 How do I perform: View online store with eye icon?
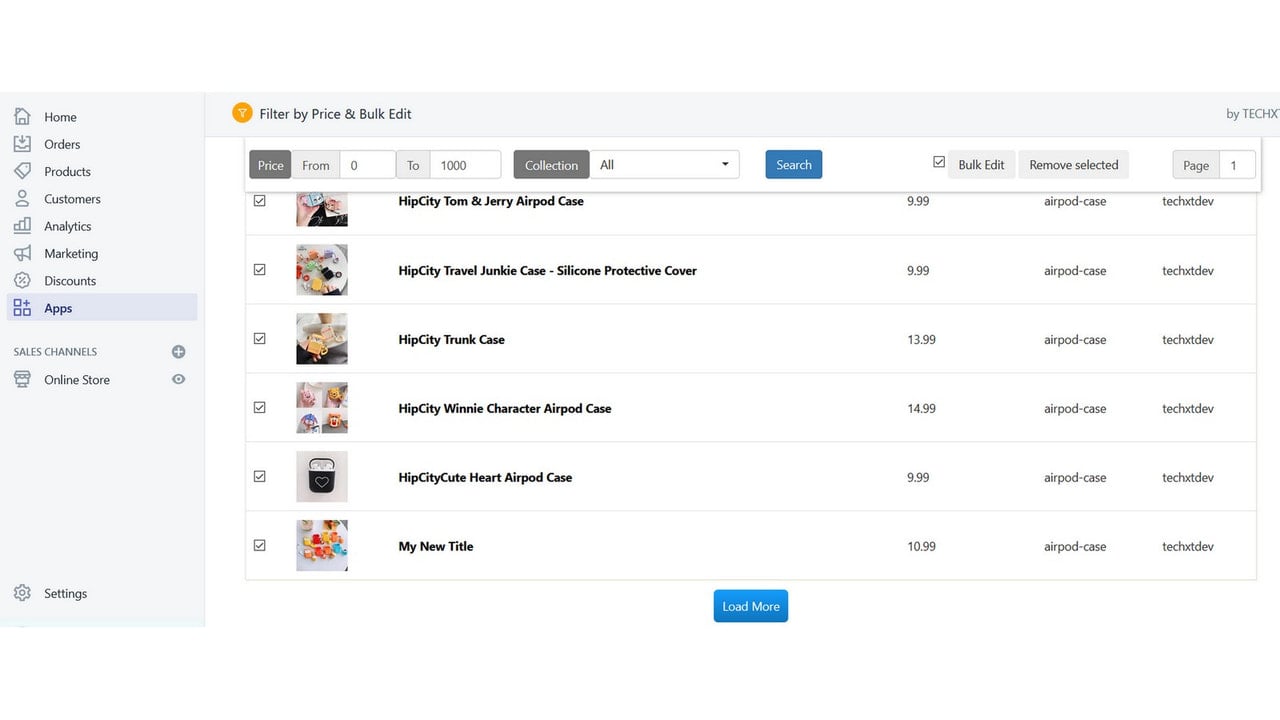pos(178,380)
